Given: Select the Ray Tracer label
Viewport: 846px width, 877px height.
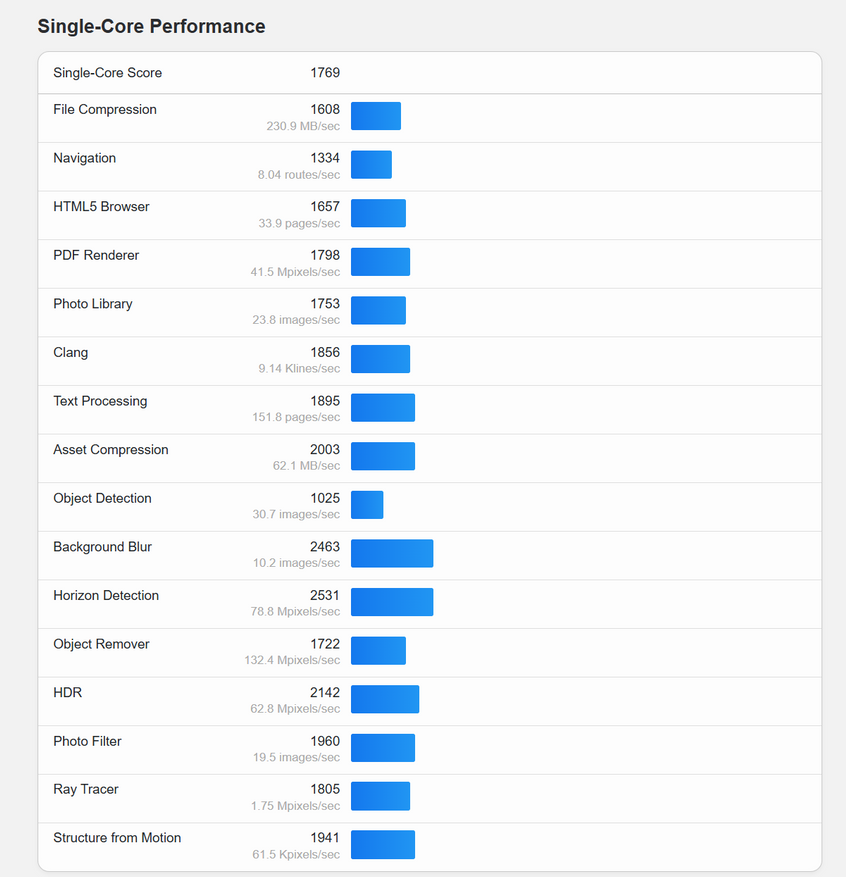Looking at the screenshot, I should 86,789.
